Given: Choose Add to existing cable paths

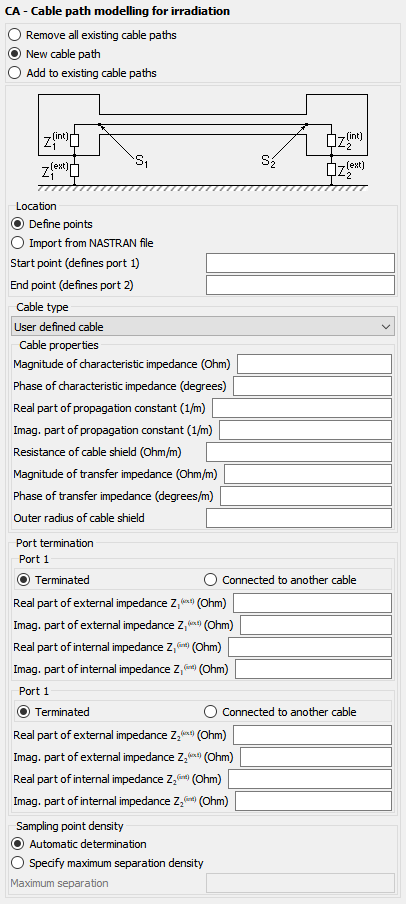Looking at the screenshot, I should click(83, 73).
